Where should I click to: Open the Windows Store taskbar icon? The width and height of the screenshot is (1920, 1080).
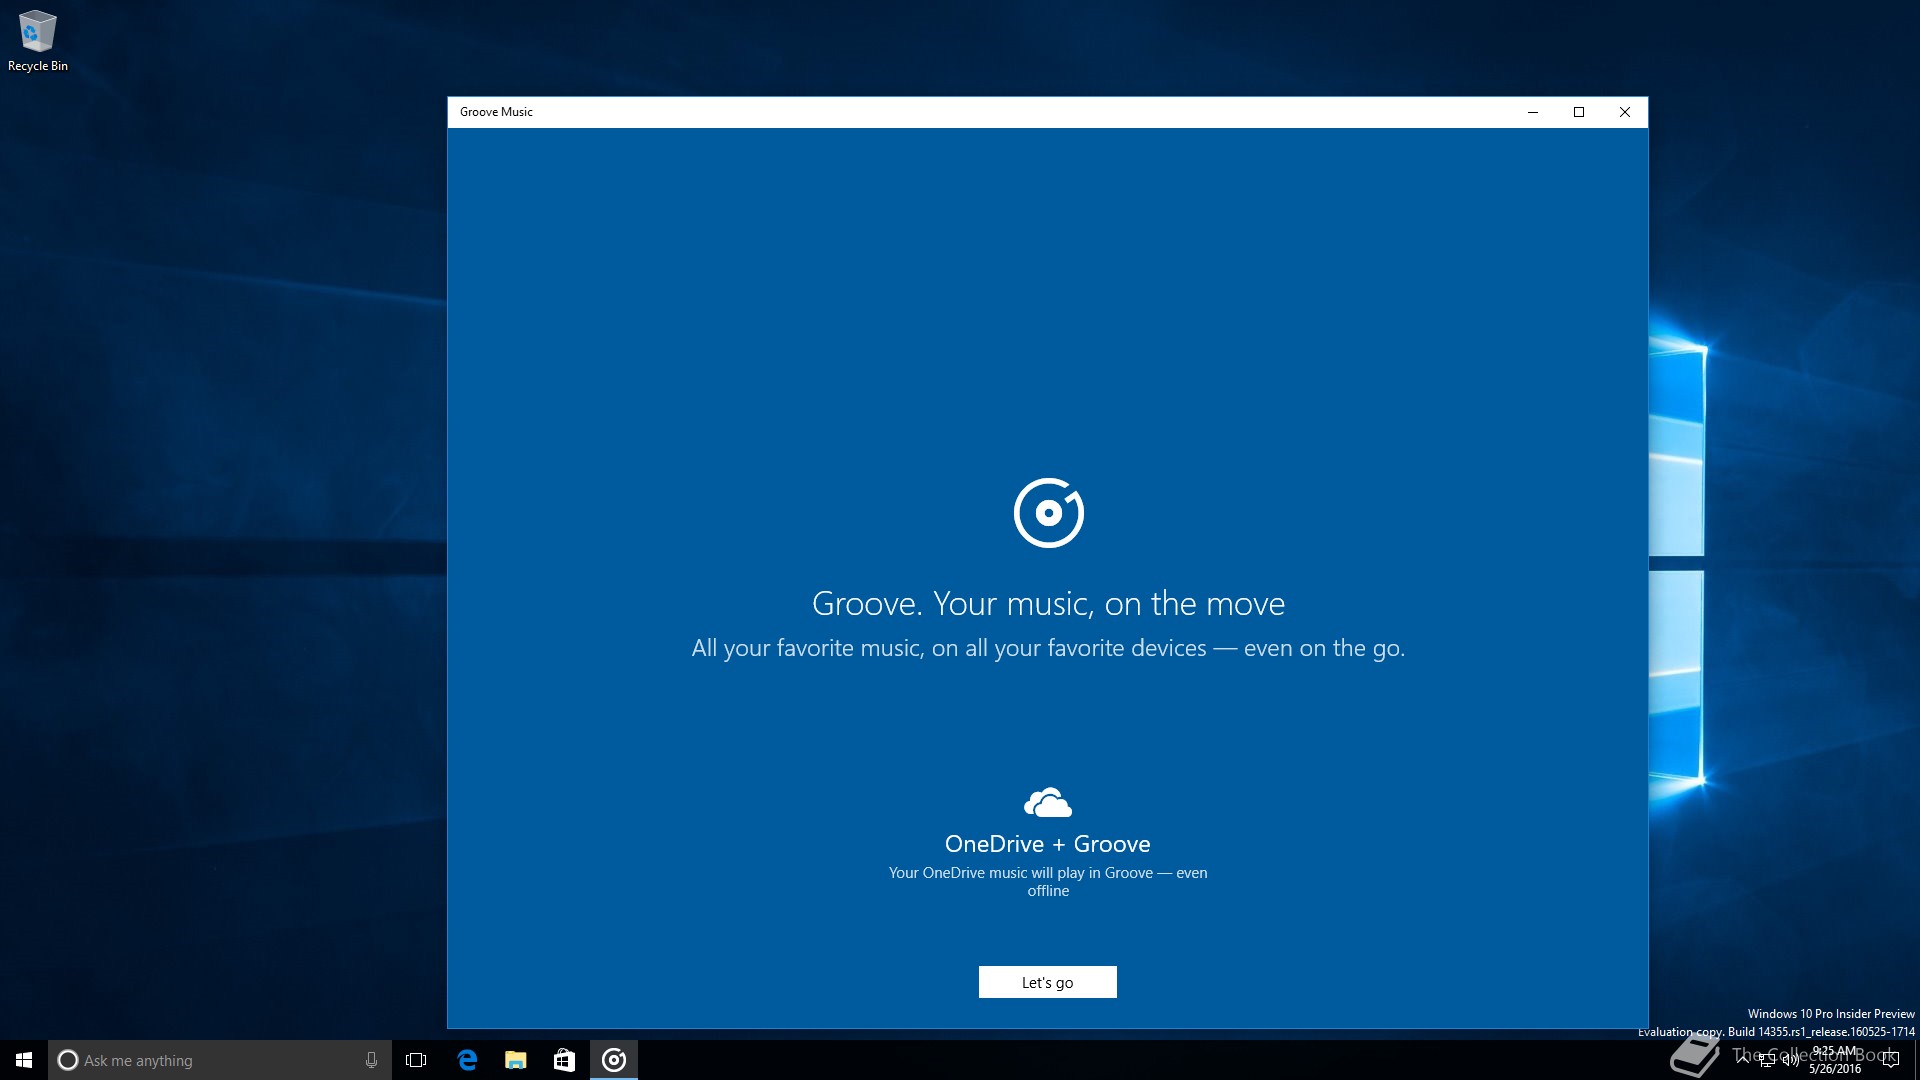tap(565, 1060)
